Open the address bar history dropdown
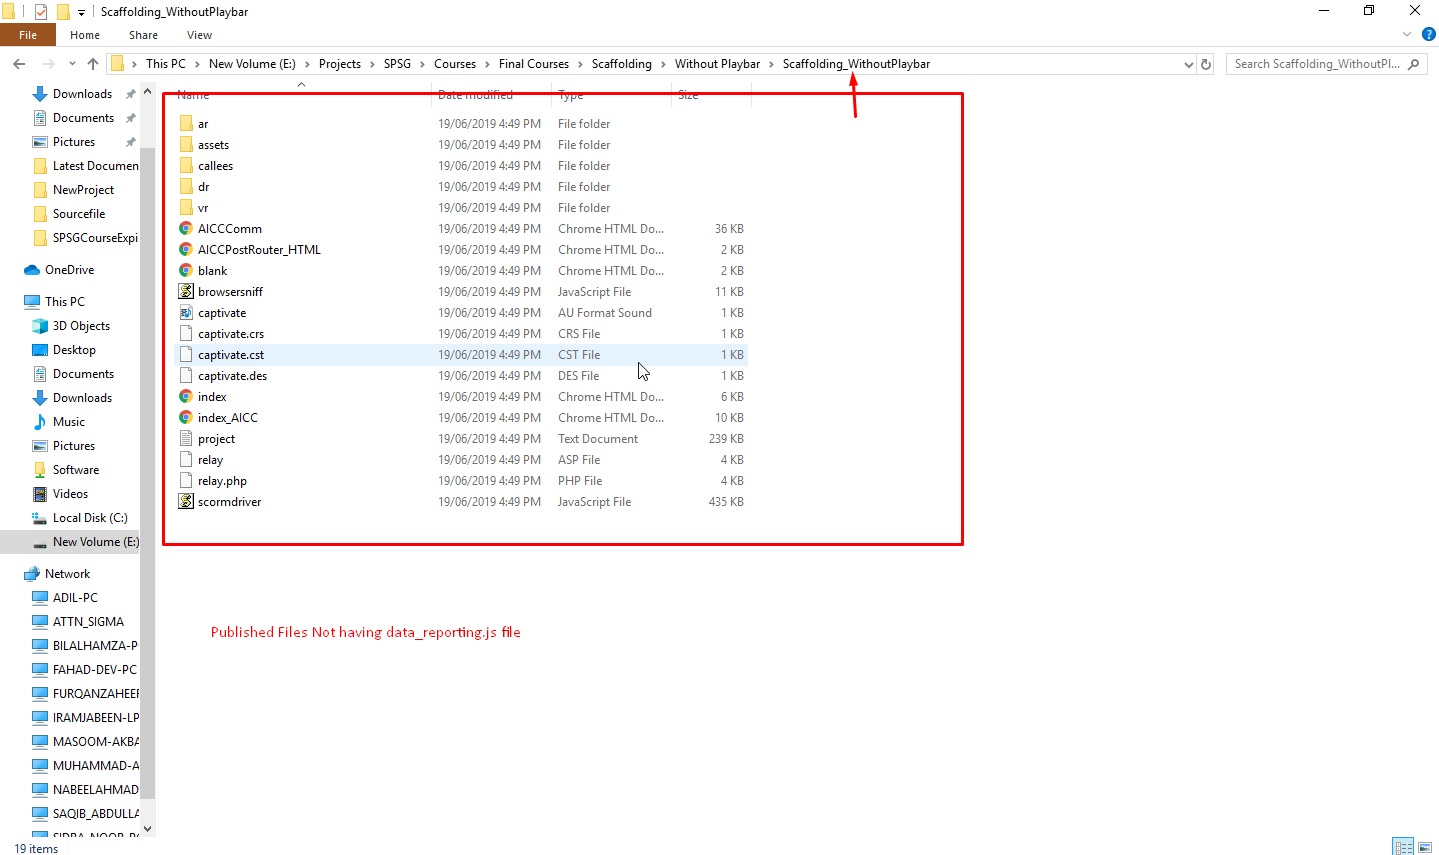This screenshot has height=855, width=1439. 1188,64
